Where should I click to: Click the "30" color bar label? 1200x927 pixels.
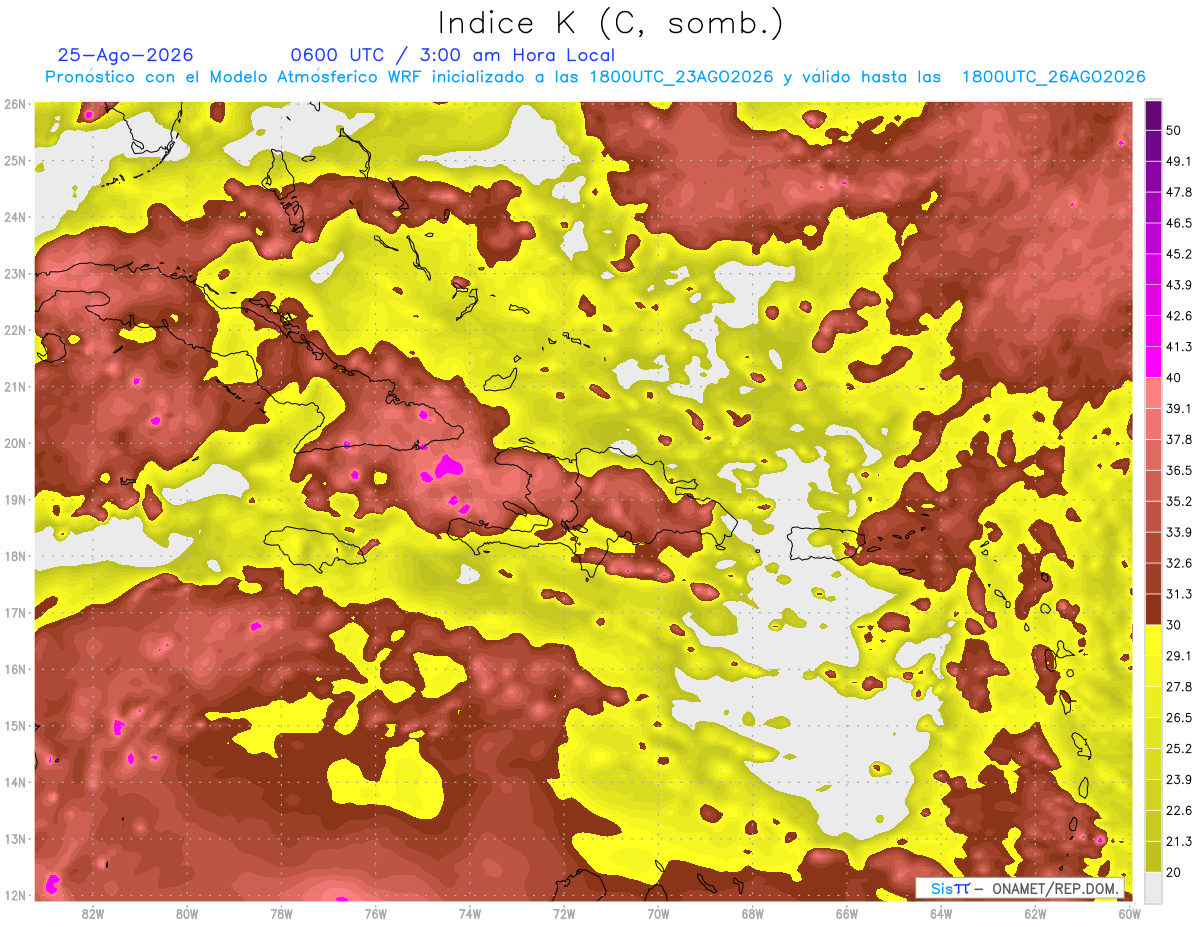pos(1175,625)
